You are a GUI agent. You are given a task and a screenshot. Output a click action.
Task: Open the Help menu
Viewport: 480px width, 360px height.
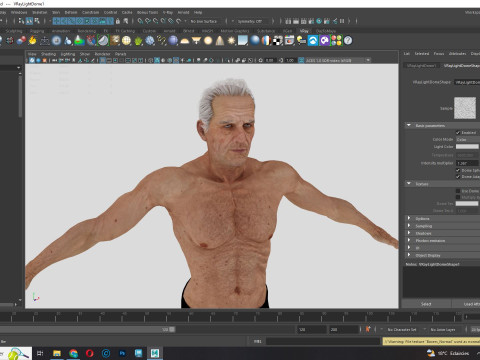click(198, 12)
